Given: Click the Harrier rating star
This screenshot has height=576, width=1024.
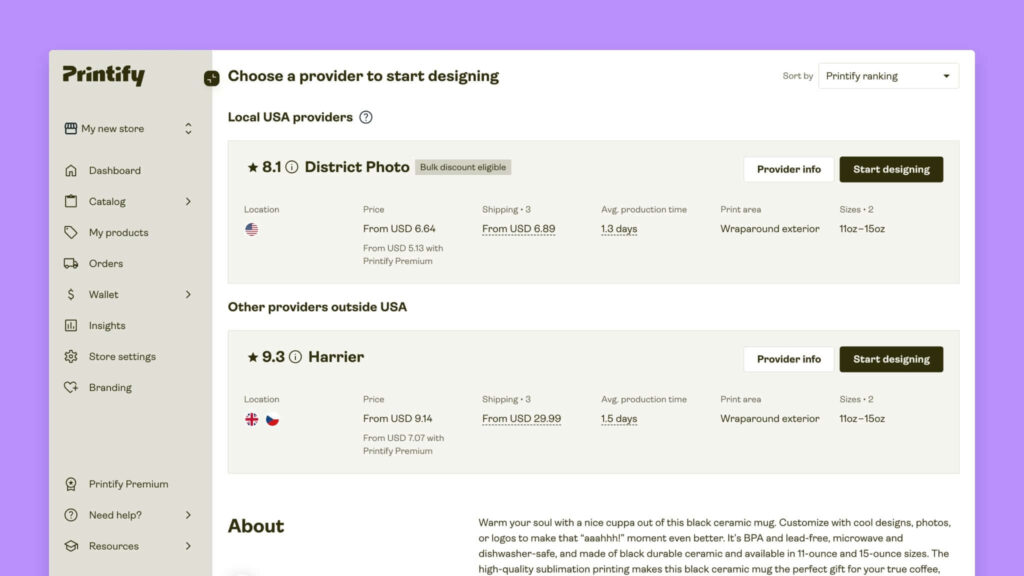Looking at the screenshot, I should [x=253, y=357].
